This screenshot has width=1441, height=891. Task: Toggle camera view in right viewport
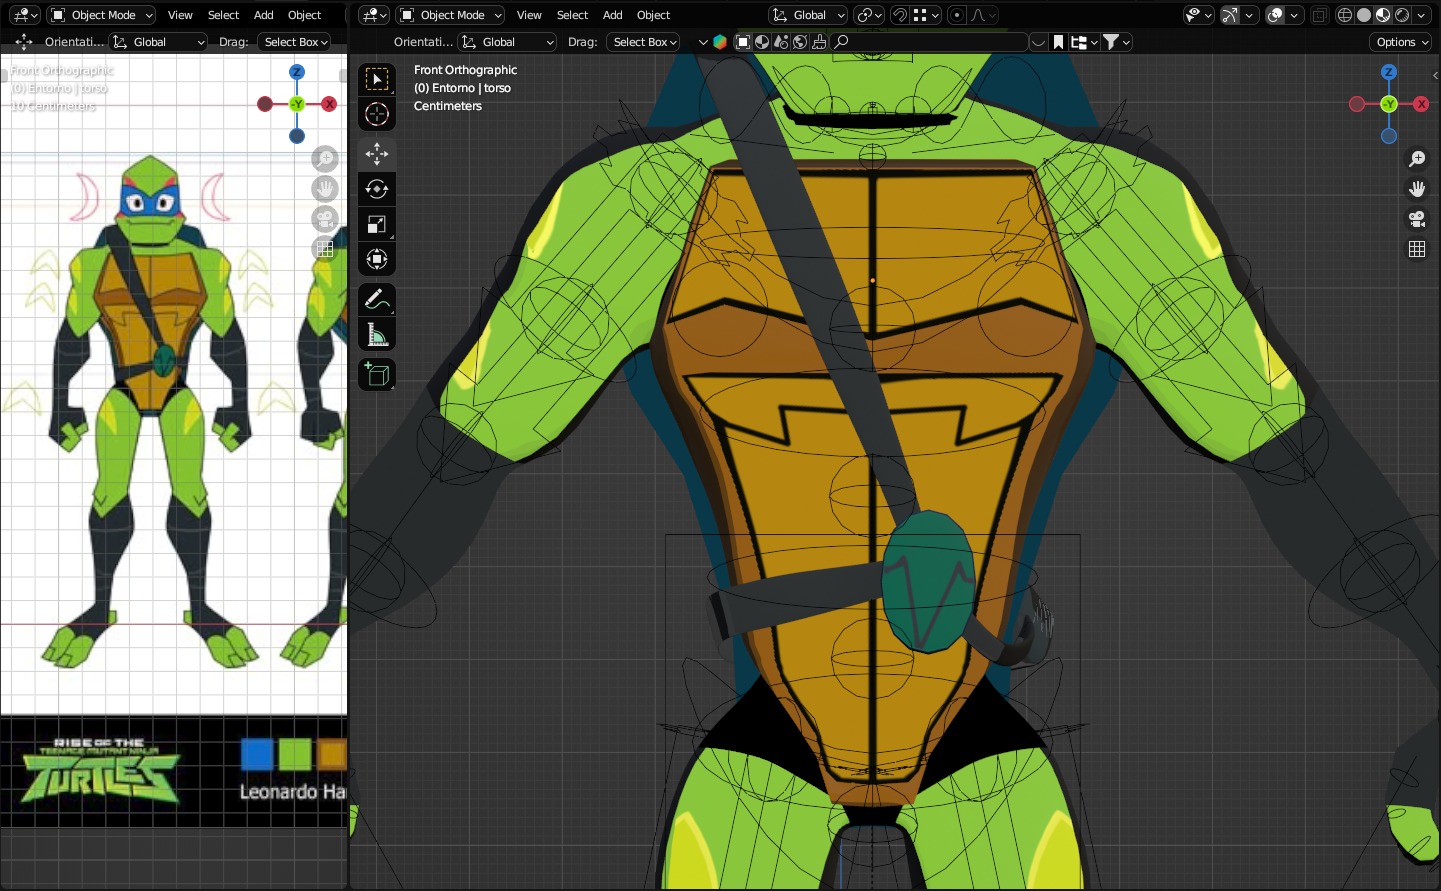(1417, 219)
